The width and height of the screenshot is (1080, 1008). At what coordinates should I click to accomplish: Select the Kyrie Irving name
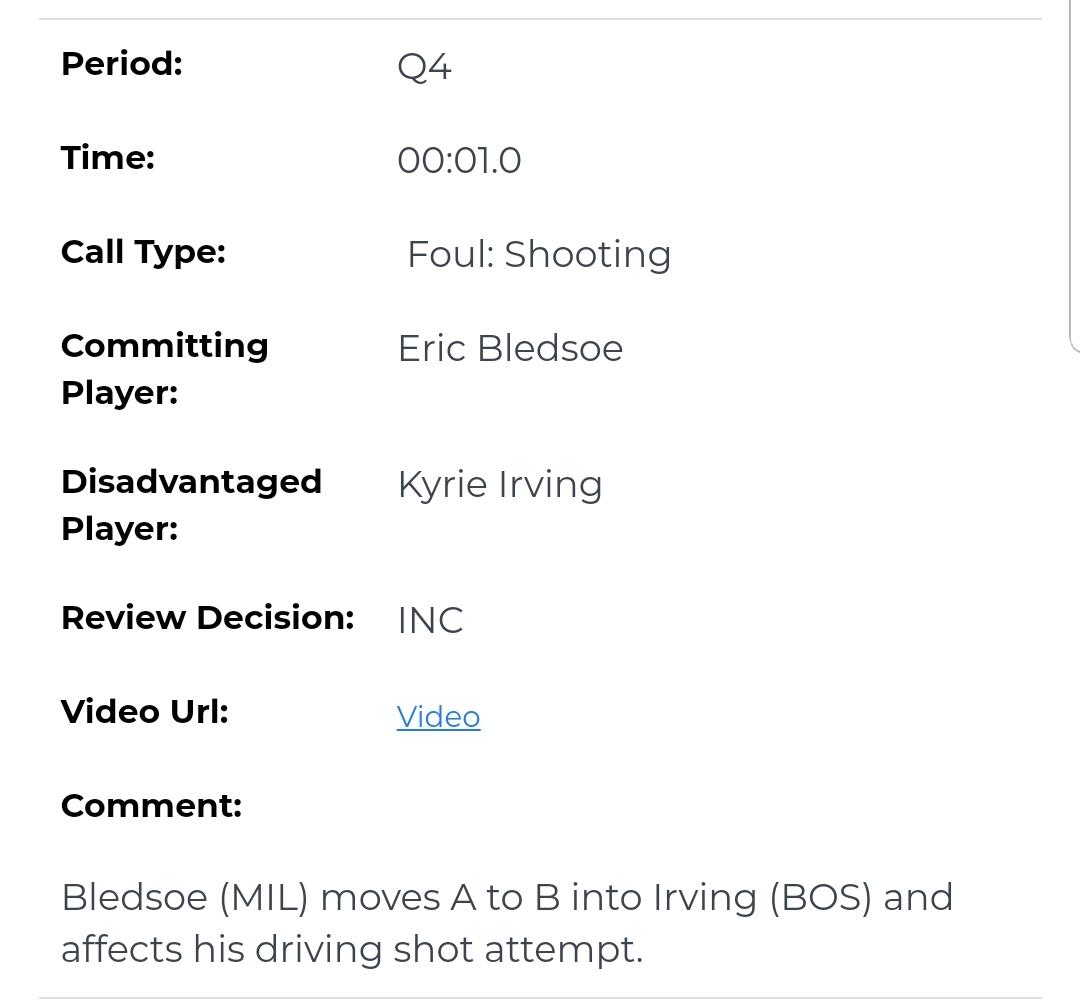point(500,485)
